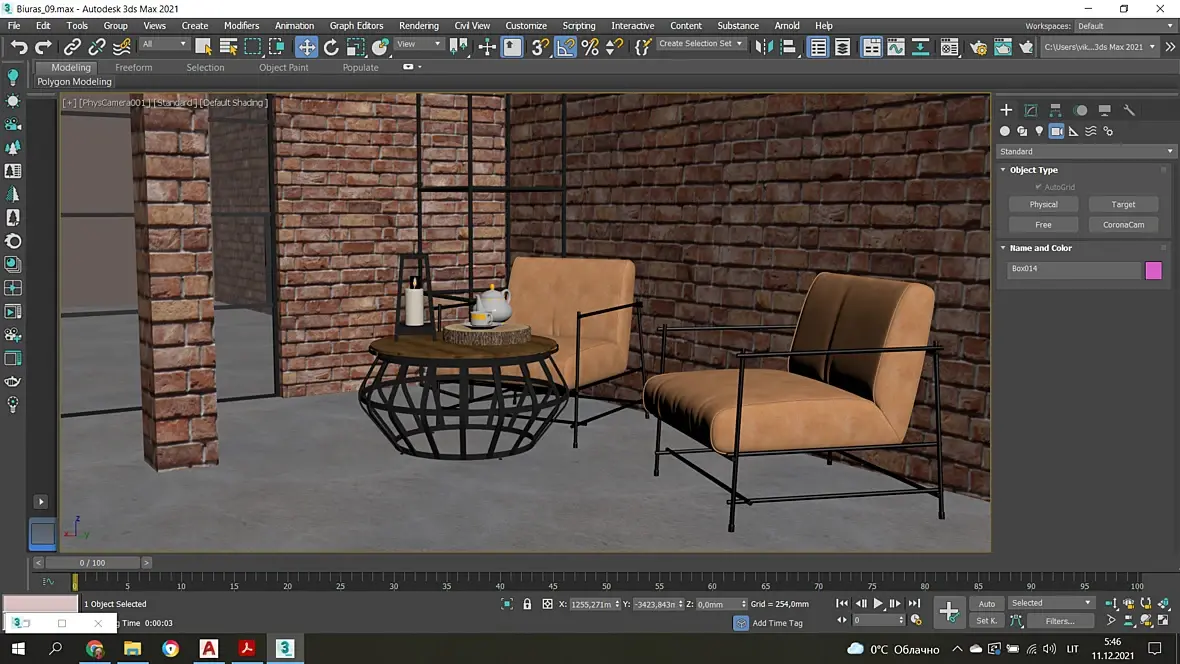1180x664 pixels.
Task: Open the pink object color swatch
Action: click(1153, 270)
